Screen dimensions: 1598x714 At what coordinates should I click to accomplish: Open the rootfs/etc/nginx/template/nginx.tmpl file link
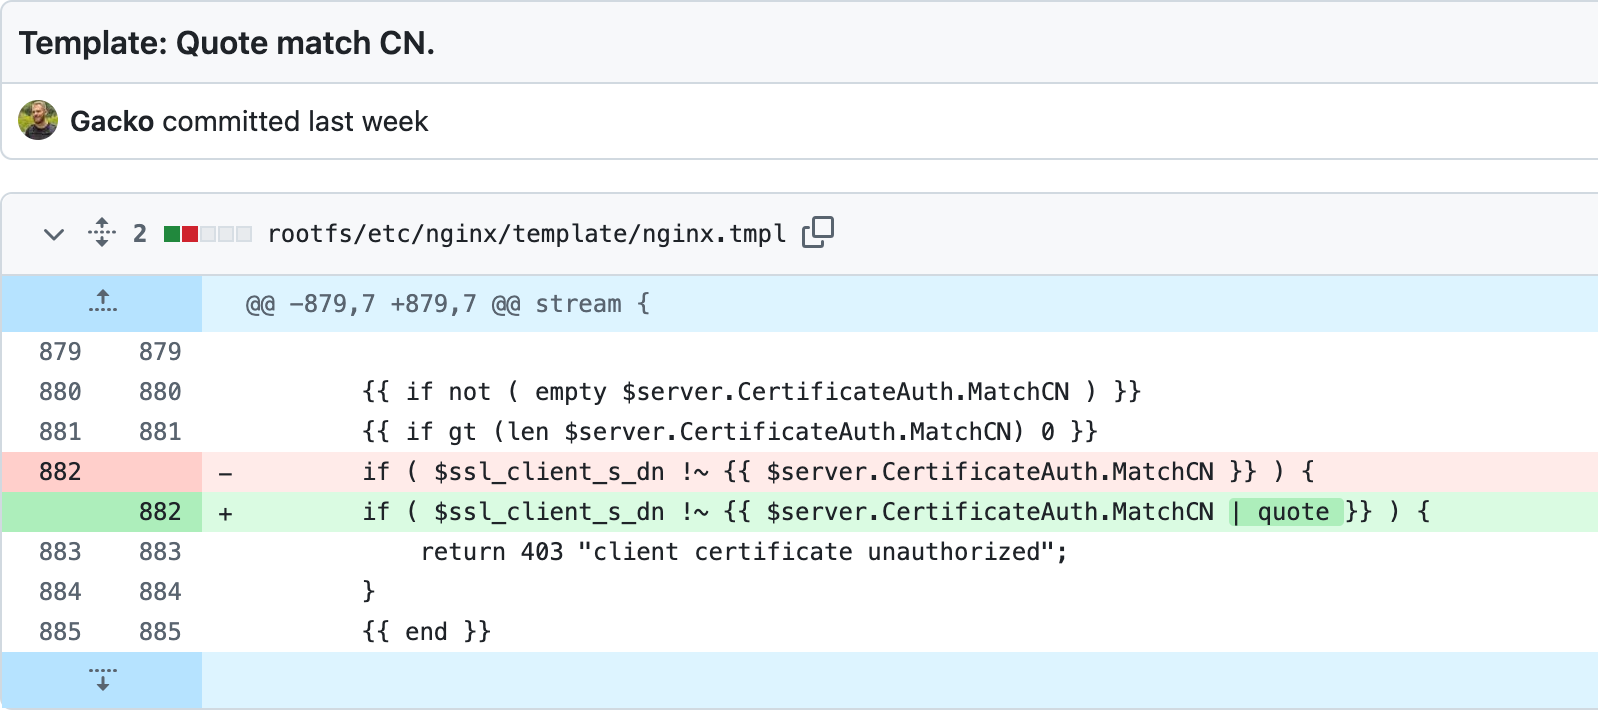[x=526, y=234]
